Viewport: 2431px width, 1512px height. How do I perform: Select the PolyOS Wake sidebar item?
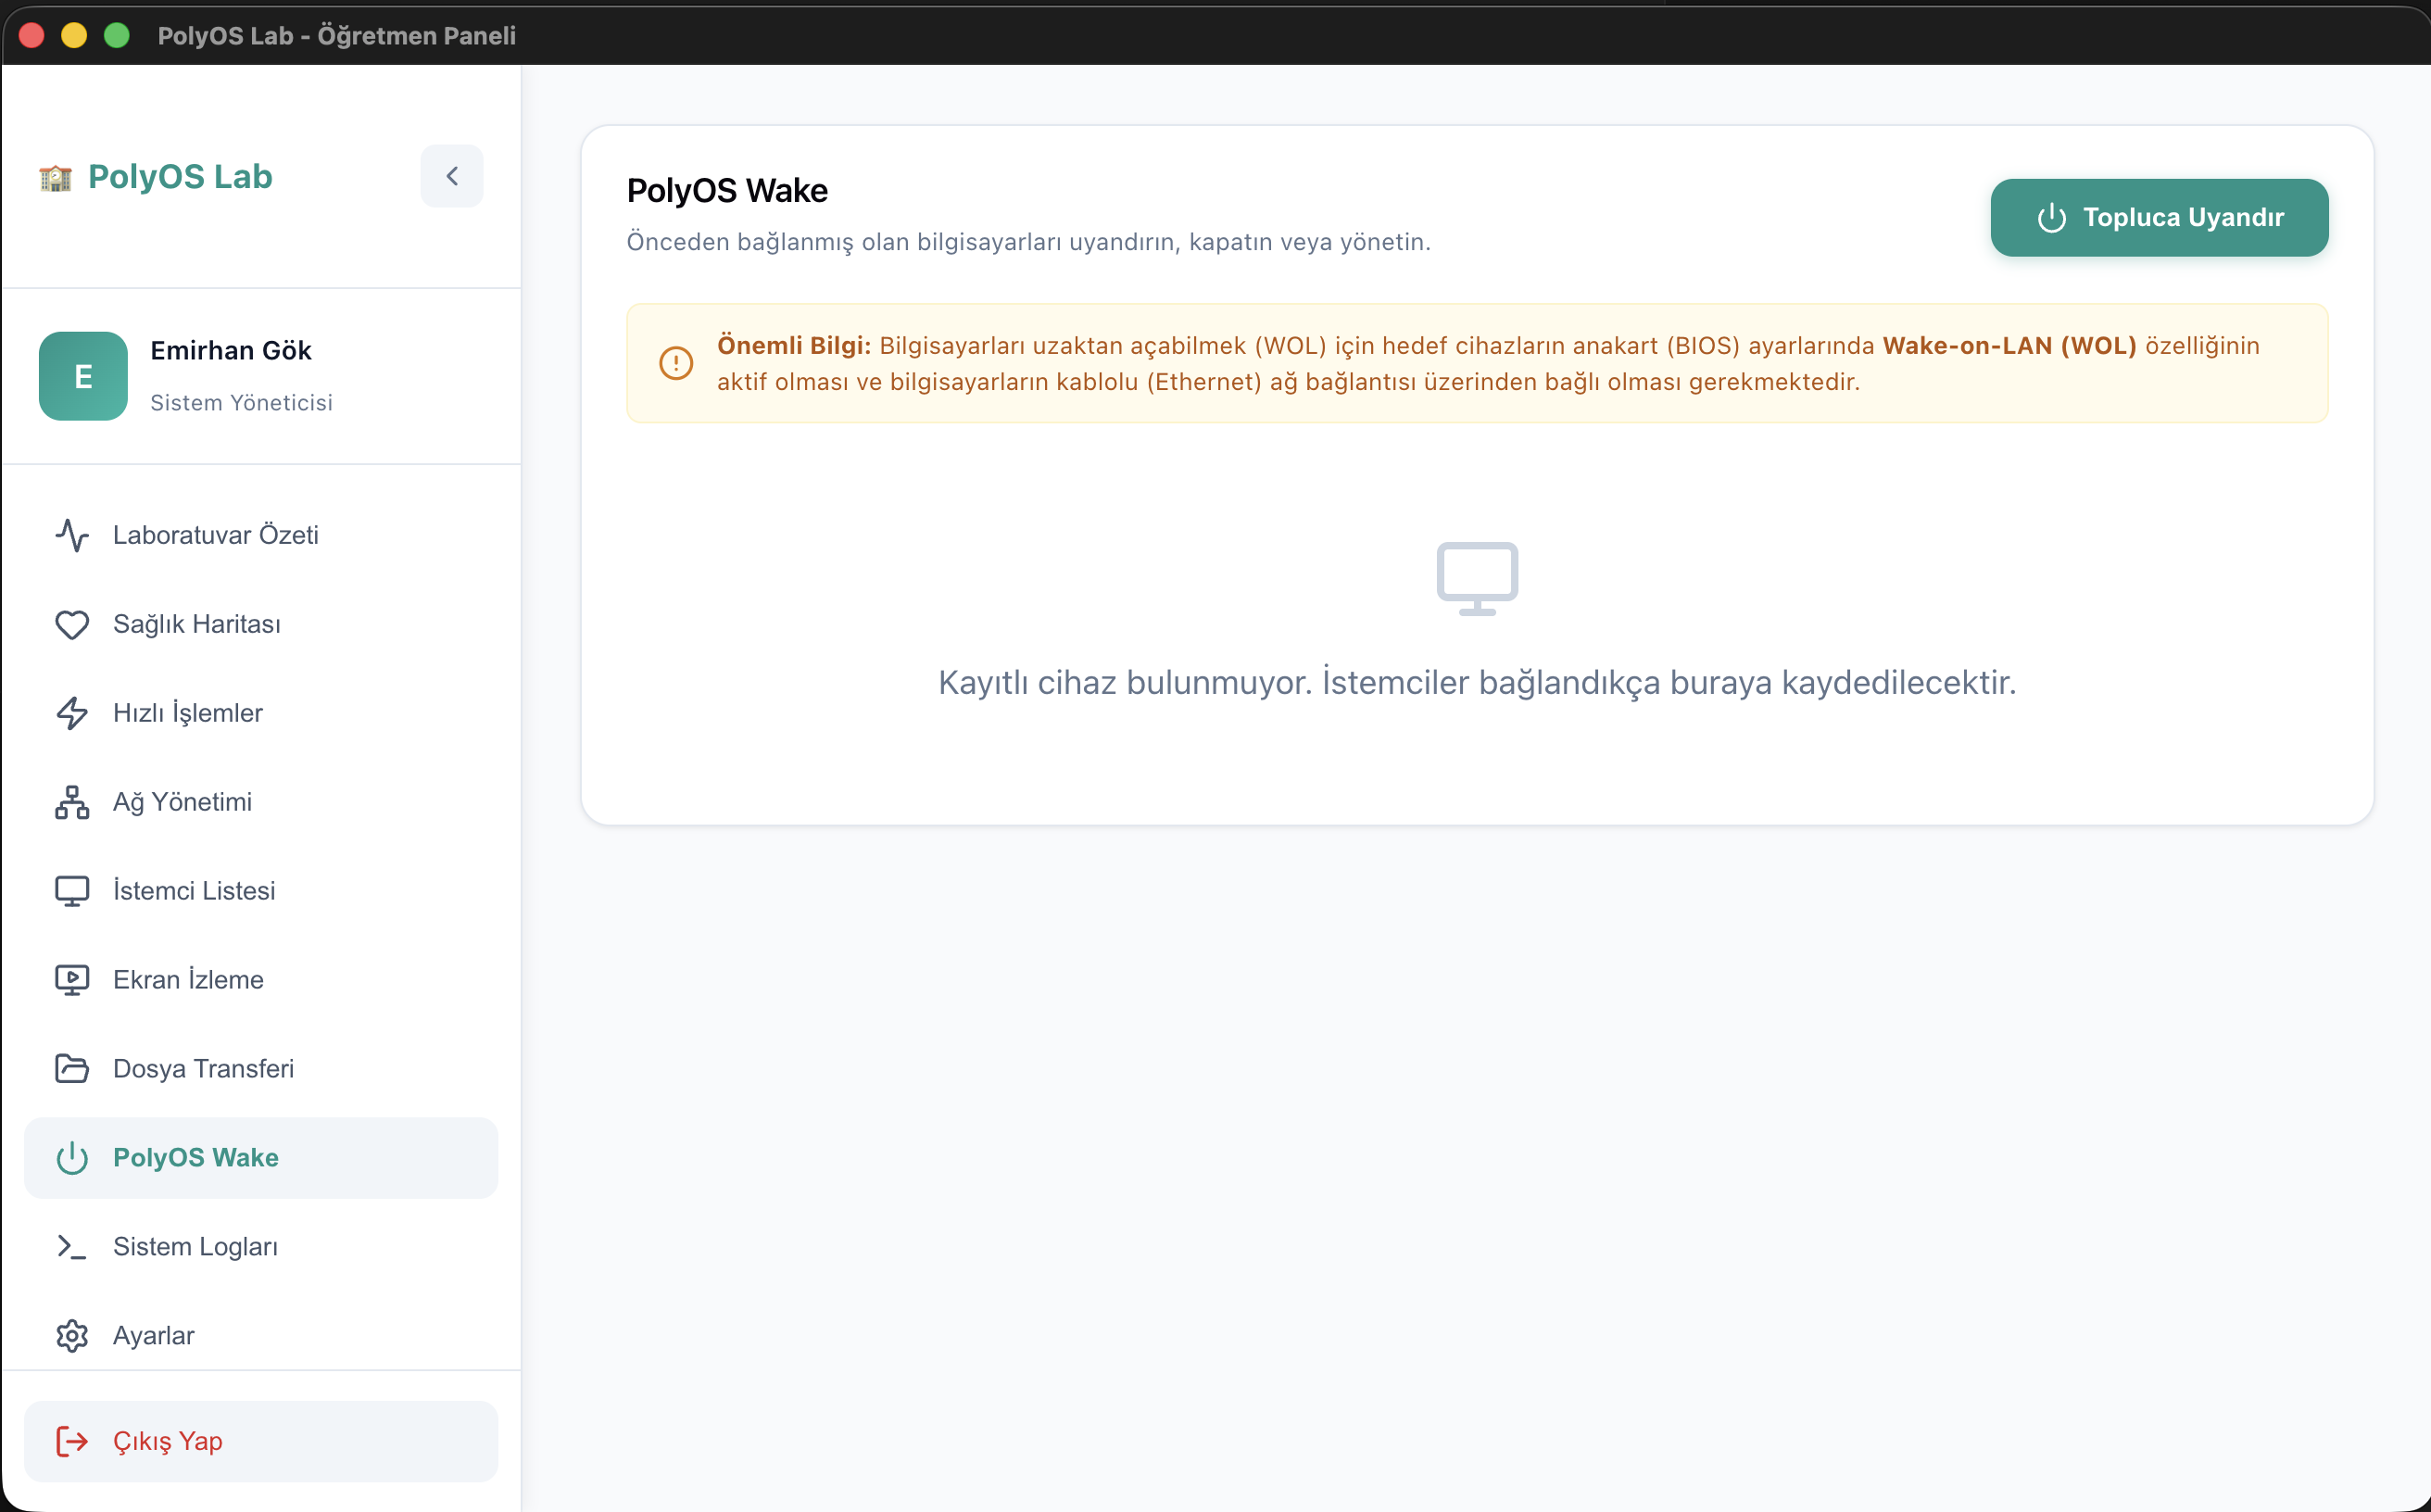point(261,1158)
